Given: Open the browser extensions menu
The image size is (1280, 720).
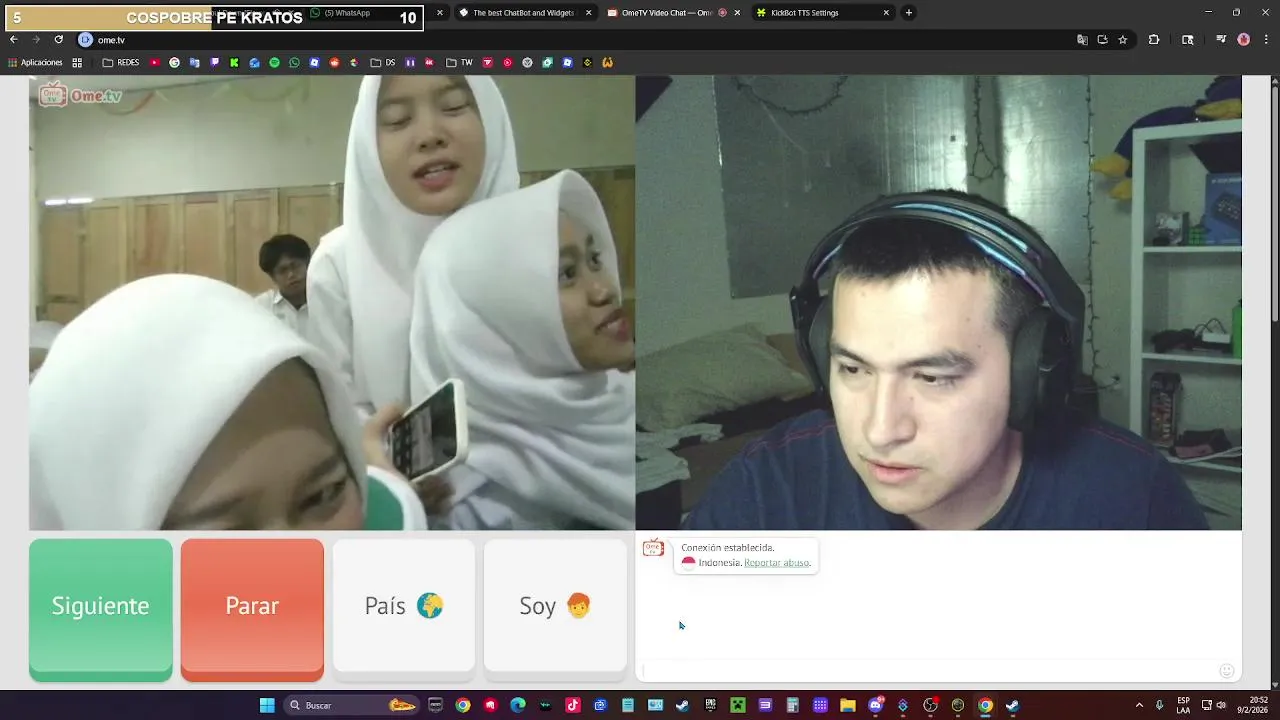Looking at the screenshot, I should tap(1154, 40).
